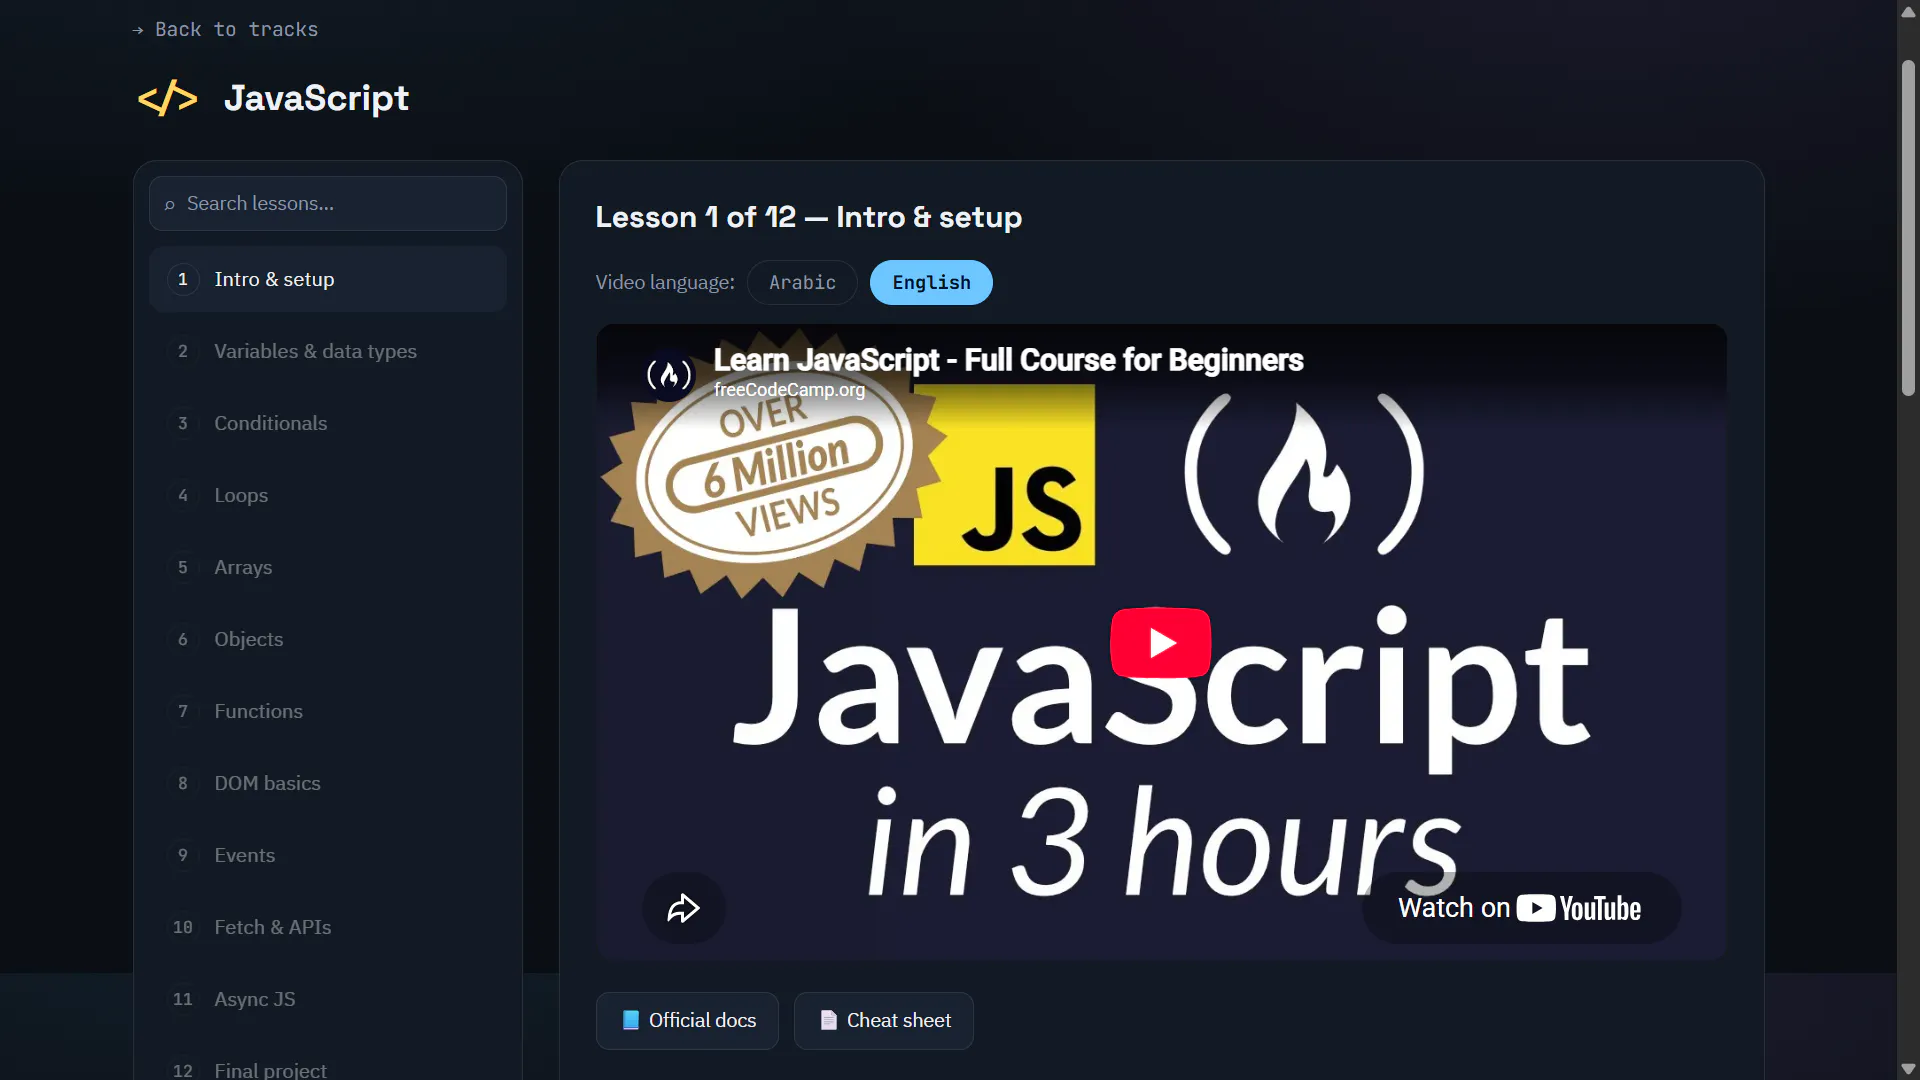Screen dimensions: 1920x1080
Task: Click the scrollbar down arrow
Action: tap(1908, 1069)
